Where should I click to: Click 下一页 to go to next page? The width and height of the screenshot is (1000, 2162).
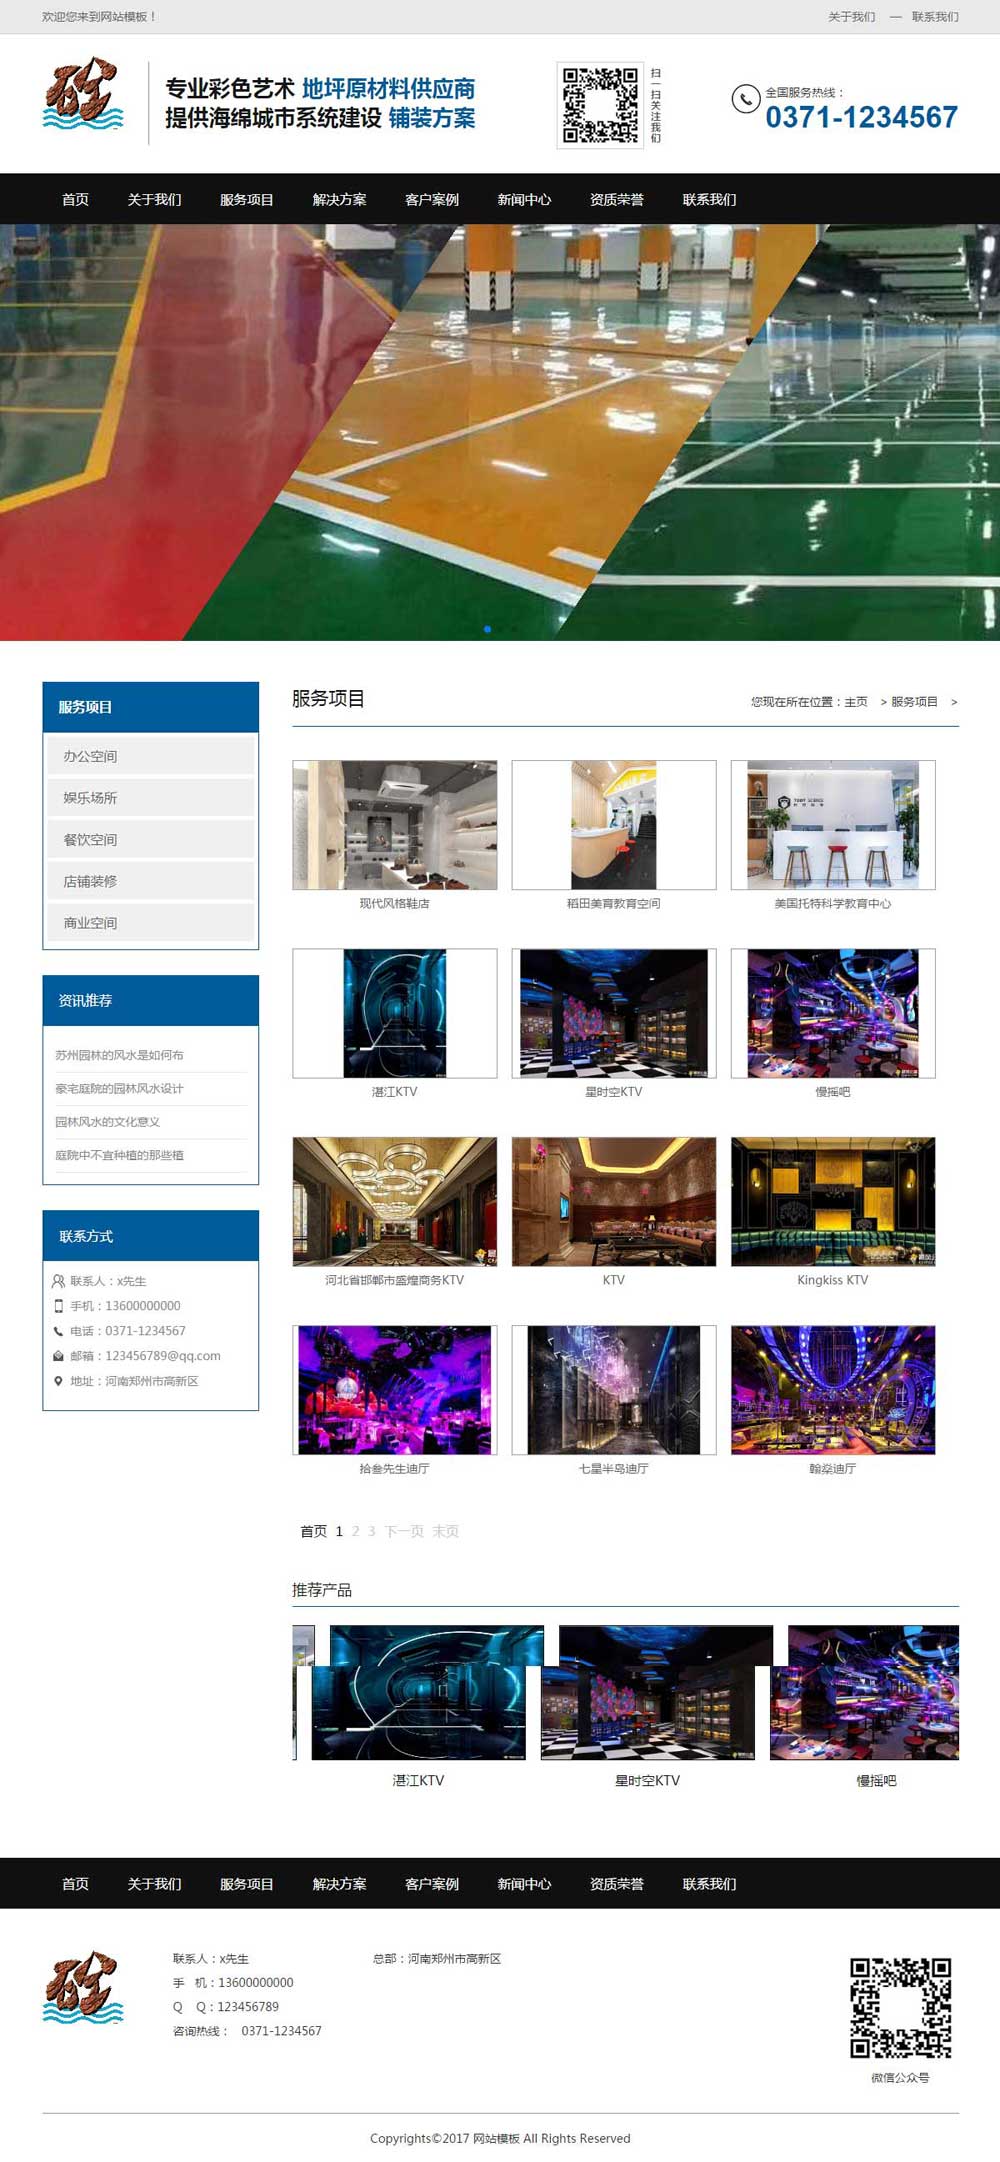(404, 1531)
